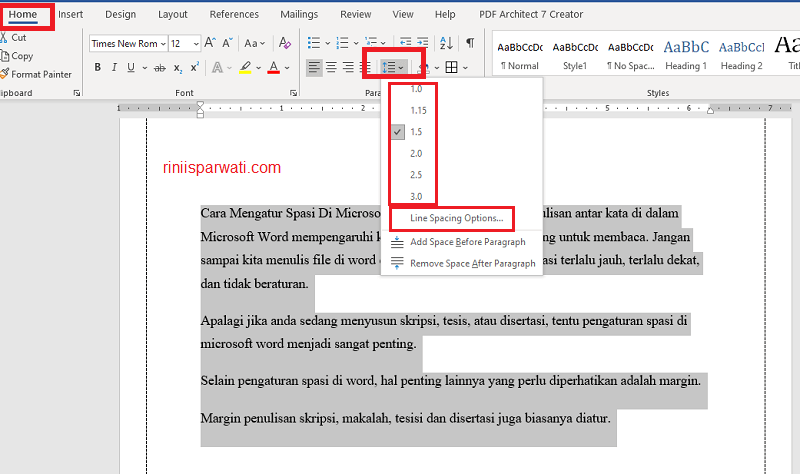This screenshot has width=800, height=474.
Task: Select 2.5 line spacing
Action: [x=462, y=174]
